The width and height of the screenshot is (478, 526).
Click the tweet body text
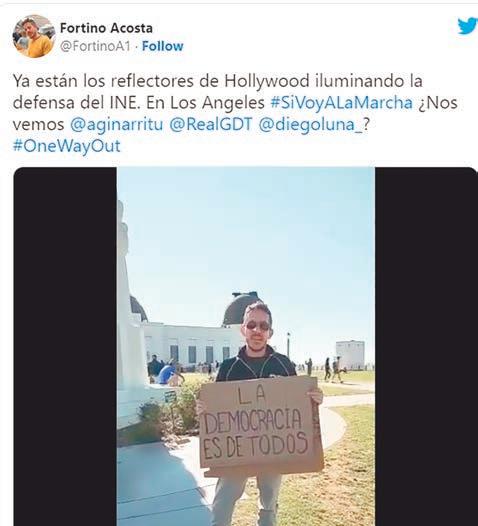[235, 114]
